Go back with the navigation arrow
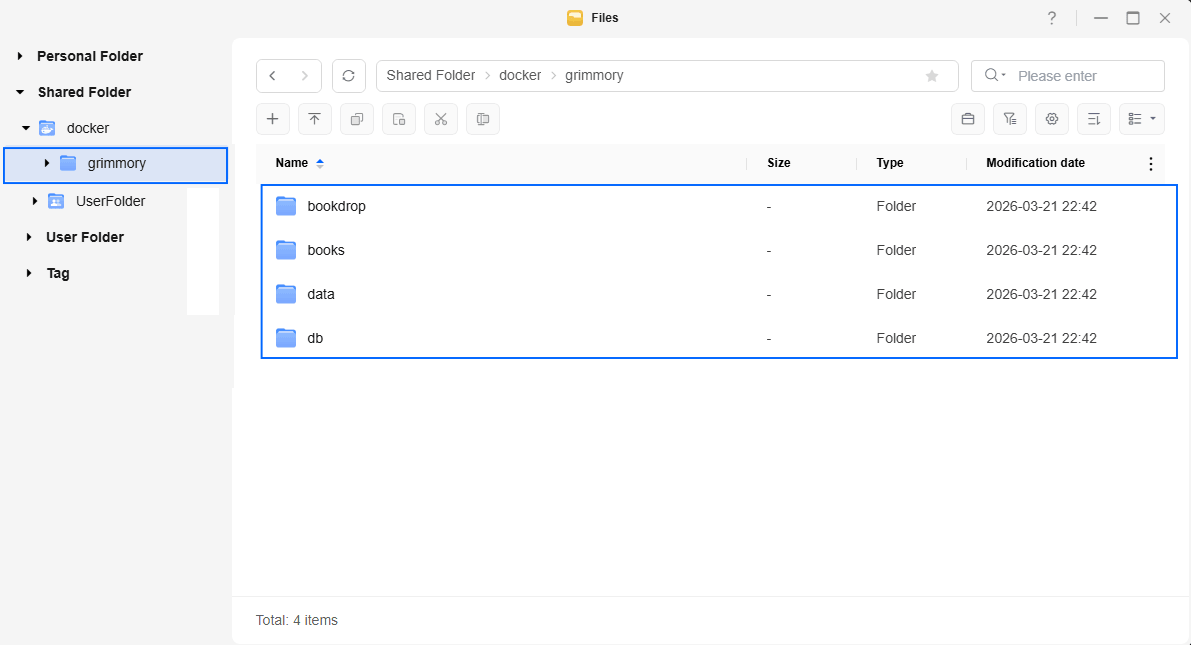The image size is (1191, 645). [273, 76]
